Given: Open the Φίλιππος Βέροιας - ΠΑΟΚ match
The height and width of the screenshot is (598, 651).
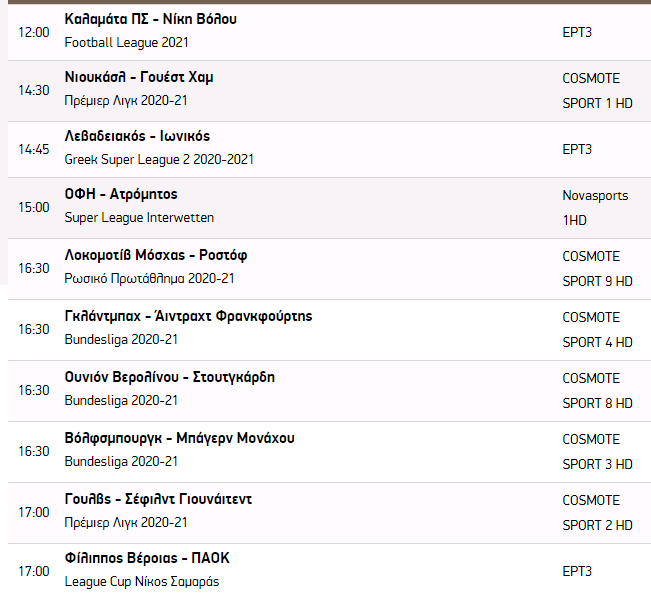Looking at the screenshot, I should pyautogui.click(x=147, y=558).
